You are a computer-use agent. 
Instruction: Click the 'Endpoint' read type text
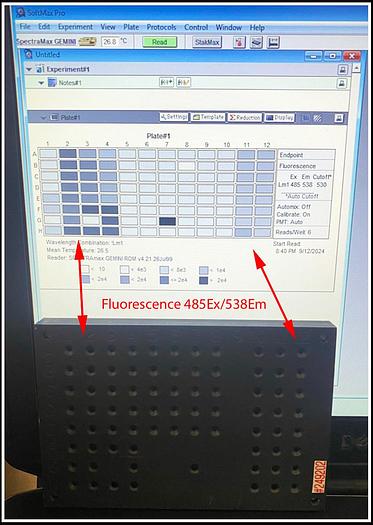click(x=291, y=155)
